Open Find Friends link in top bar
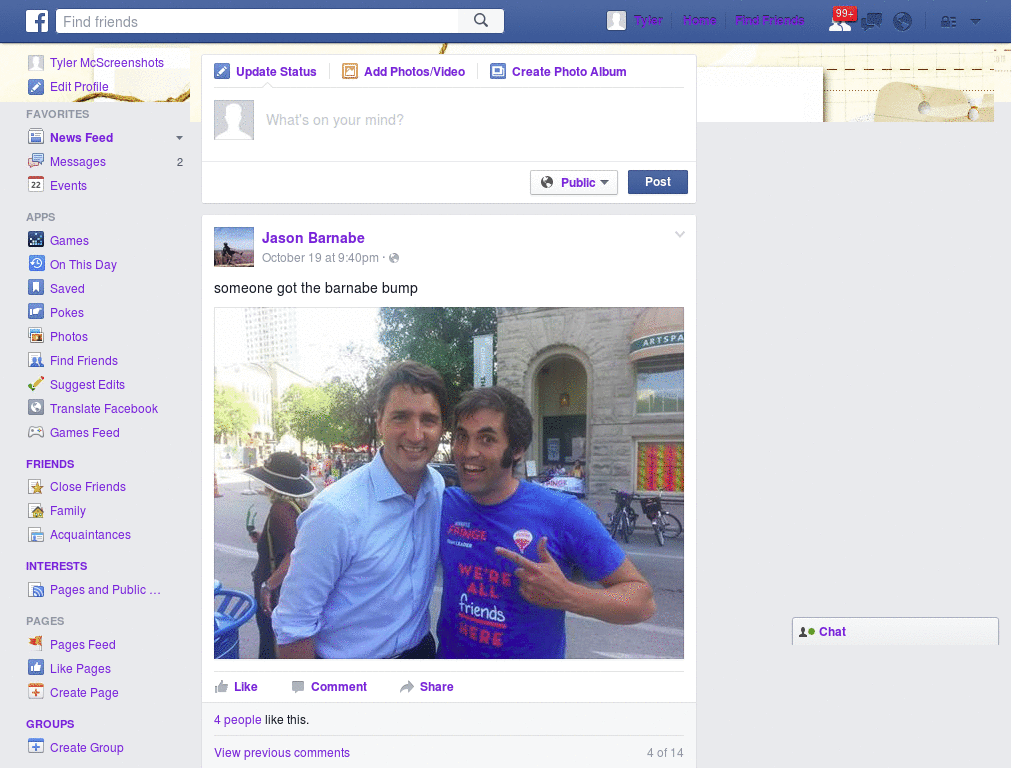This screenshot has width=1024, height=768. pyautogui.click(x=769, y=20)
